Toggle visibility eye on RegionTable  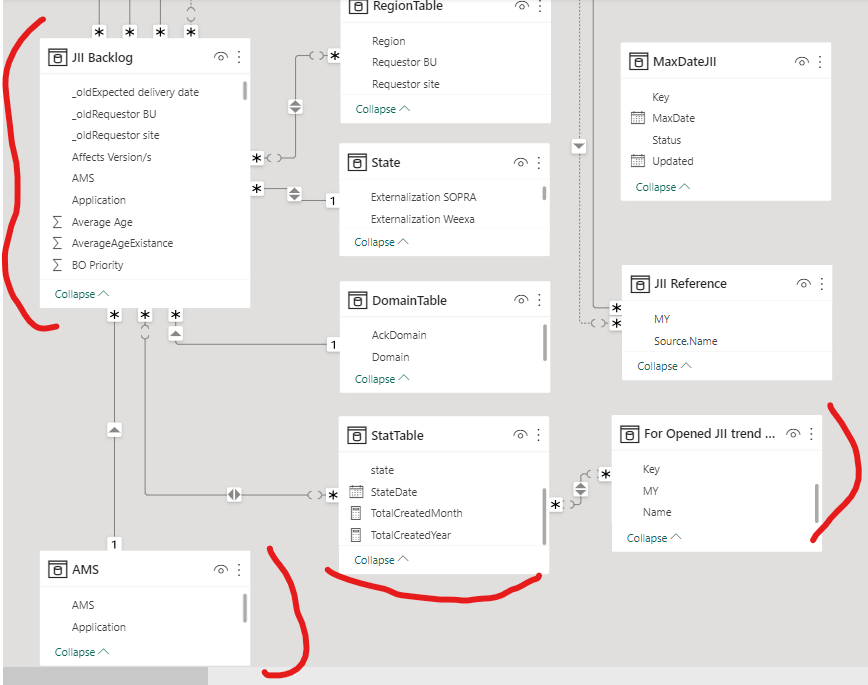click(x=521, y=6)
